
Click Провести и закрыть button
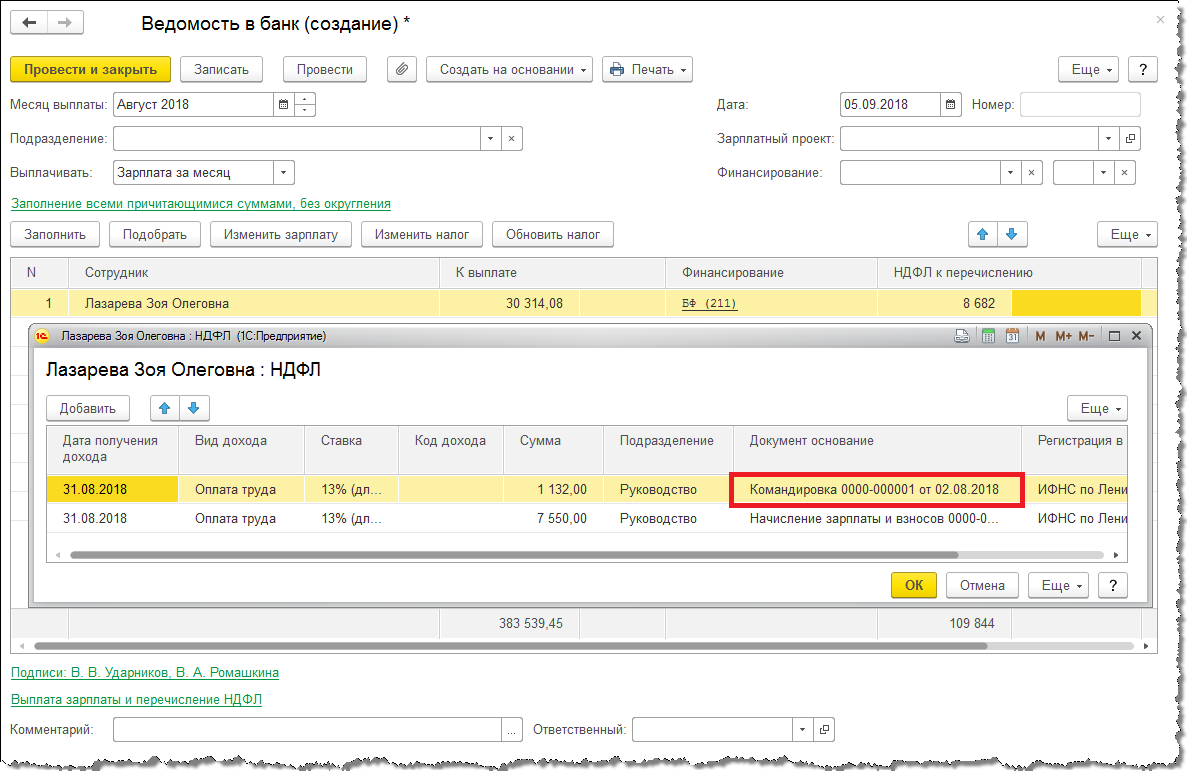(90, 69)
